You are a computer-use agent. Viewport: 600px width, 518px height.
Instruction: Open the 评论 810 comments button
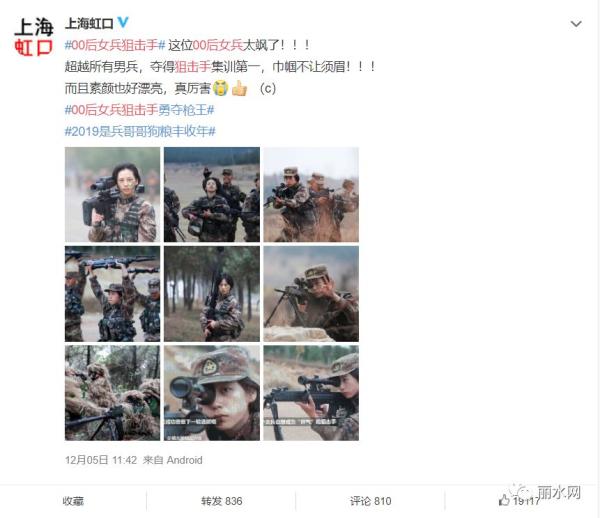370,501
